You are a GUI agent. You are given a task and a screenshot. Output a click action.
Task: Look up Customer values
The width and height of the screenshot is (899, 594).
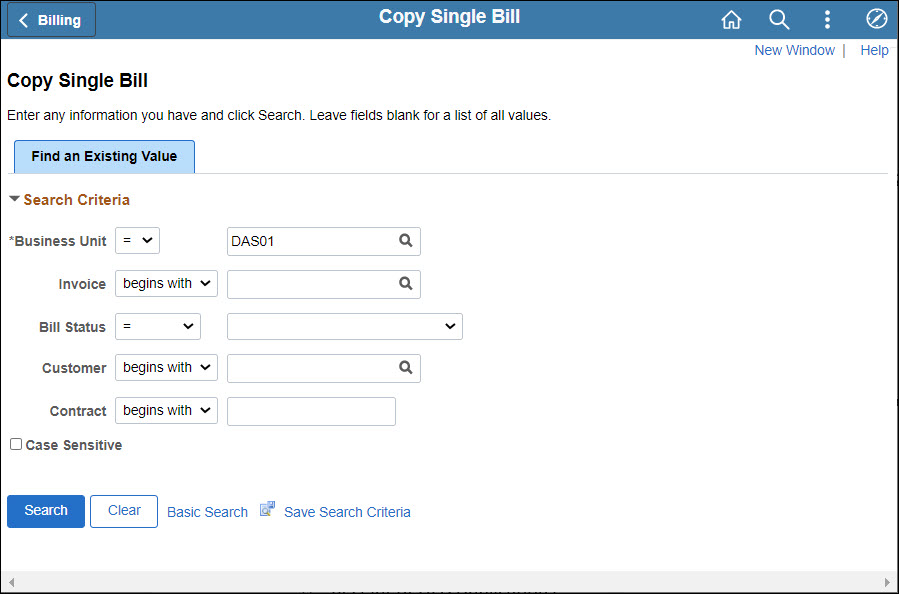pyautogui.click(x=405, y=368)
